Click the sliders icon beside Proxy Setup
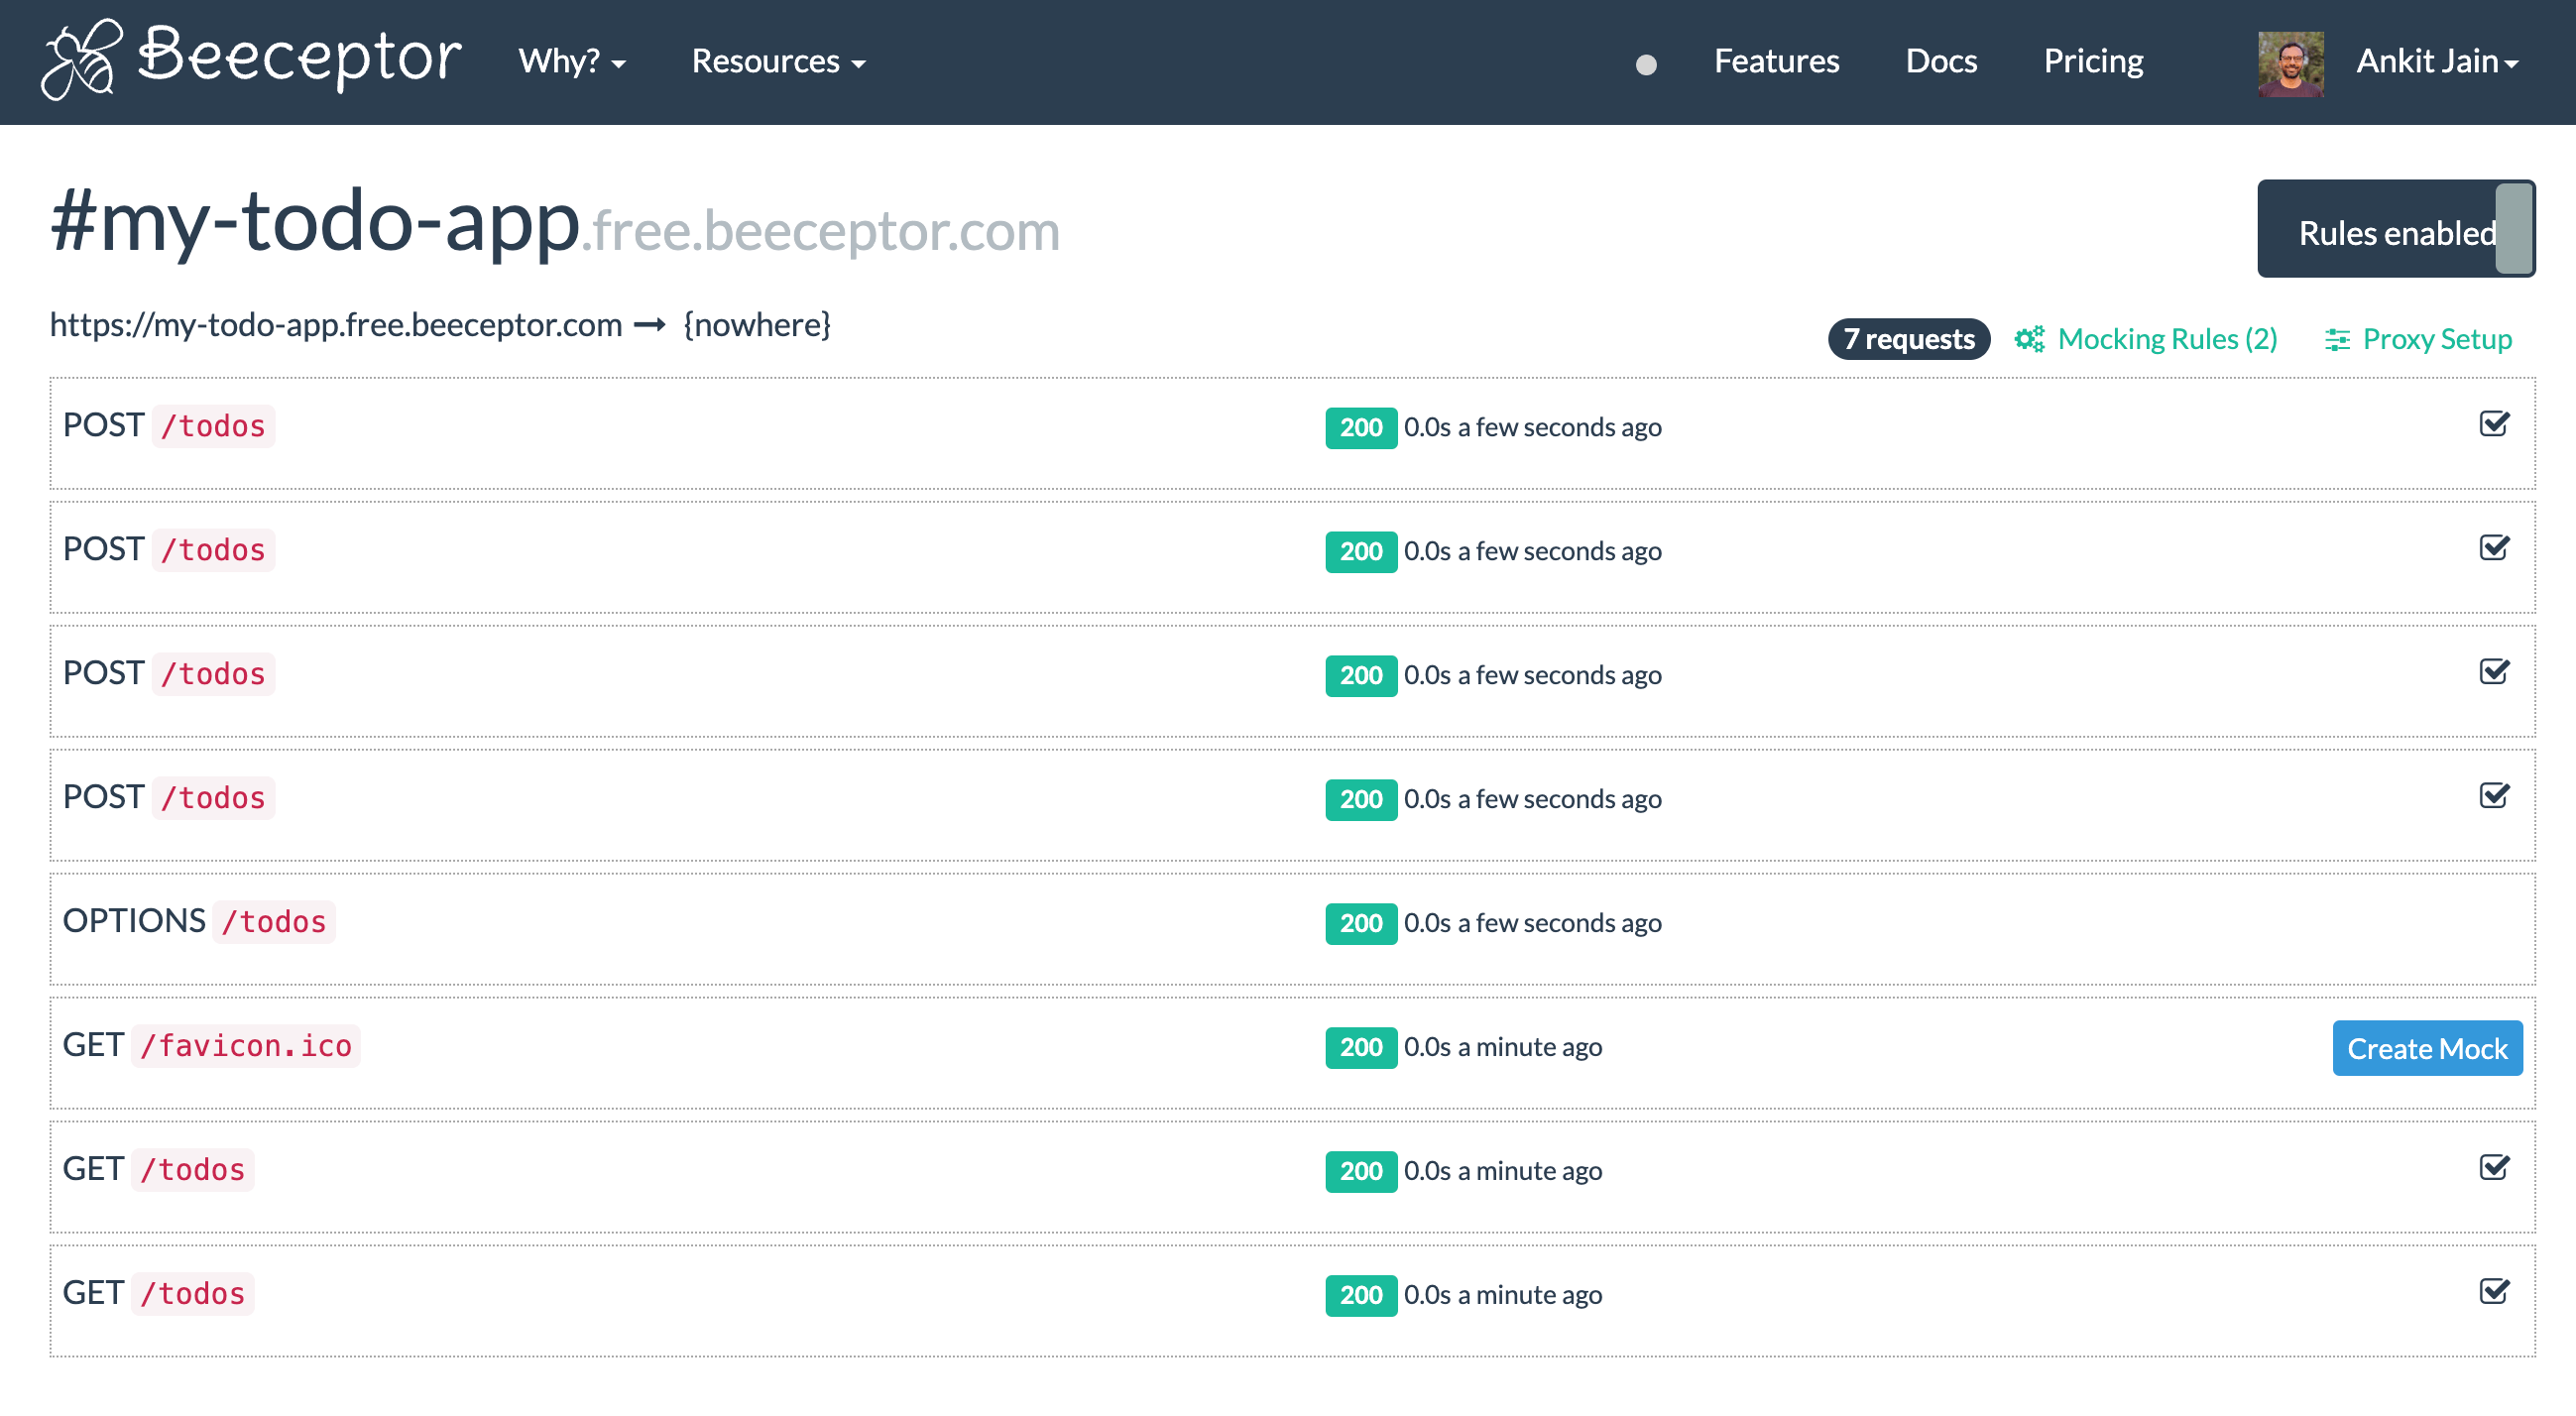The image size is (2576, 1416). (x=2337, y=339)
